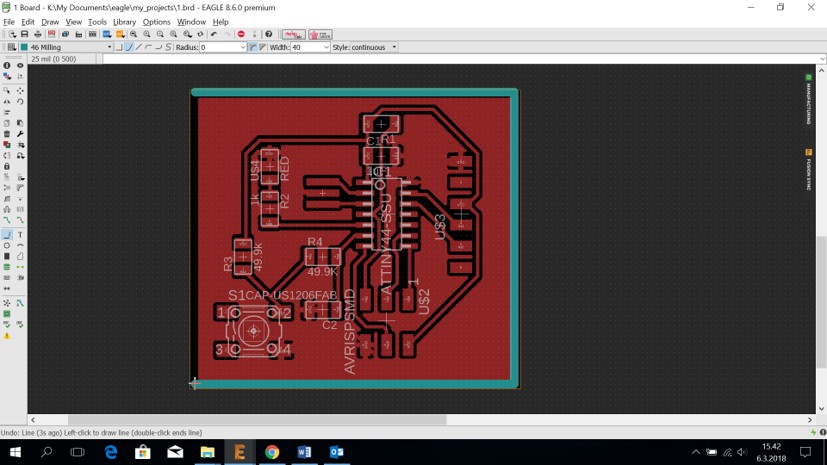Viewport: 827px width, 465px height.
Task: Open the Library menu
Action: pos(124,22)
